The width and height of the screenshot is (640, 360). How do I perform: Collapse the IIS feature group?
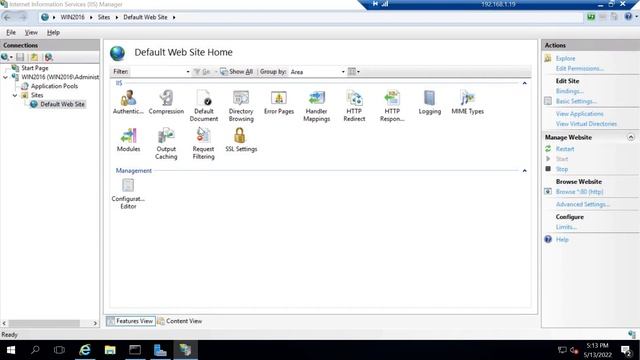[x=524, y=83]
